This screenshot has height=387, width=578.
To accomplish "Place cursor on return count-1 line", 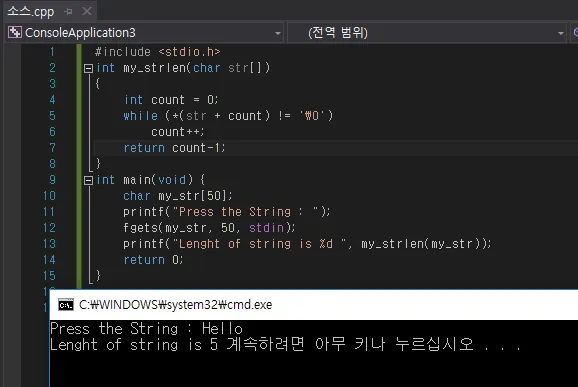I will (x=174, y=148).
